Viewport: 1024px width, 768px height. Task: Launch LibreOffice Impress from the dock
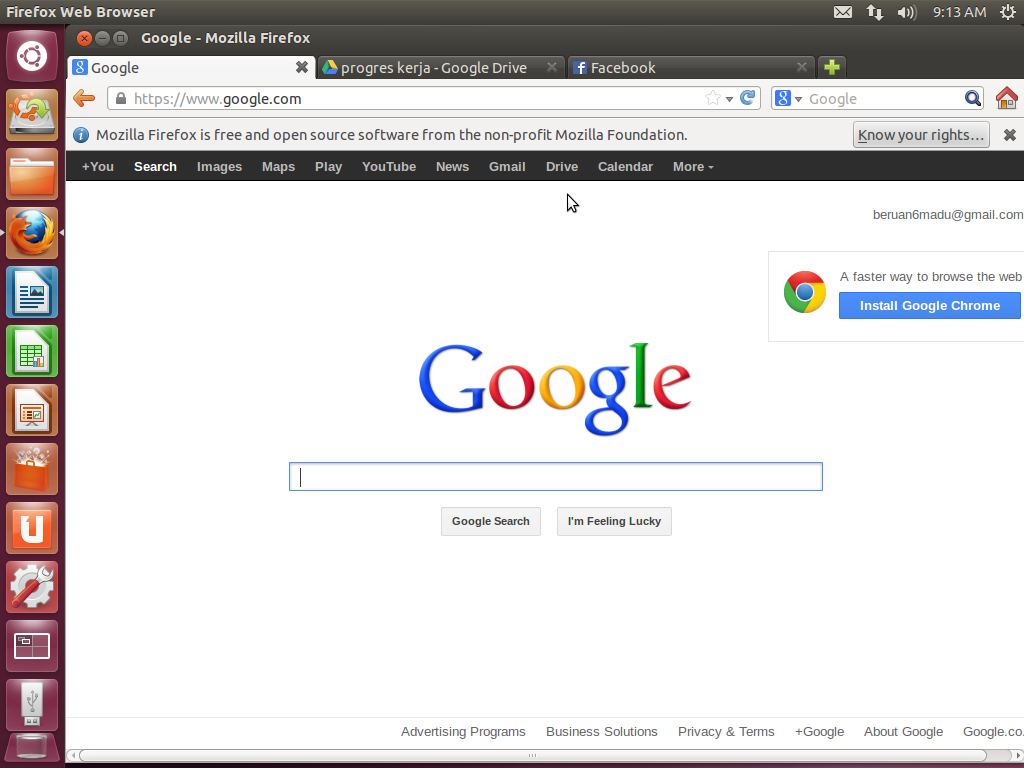pyautogui.click(x=32, y=409)
